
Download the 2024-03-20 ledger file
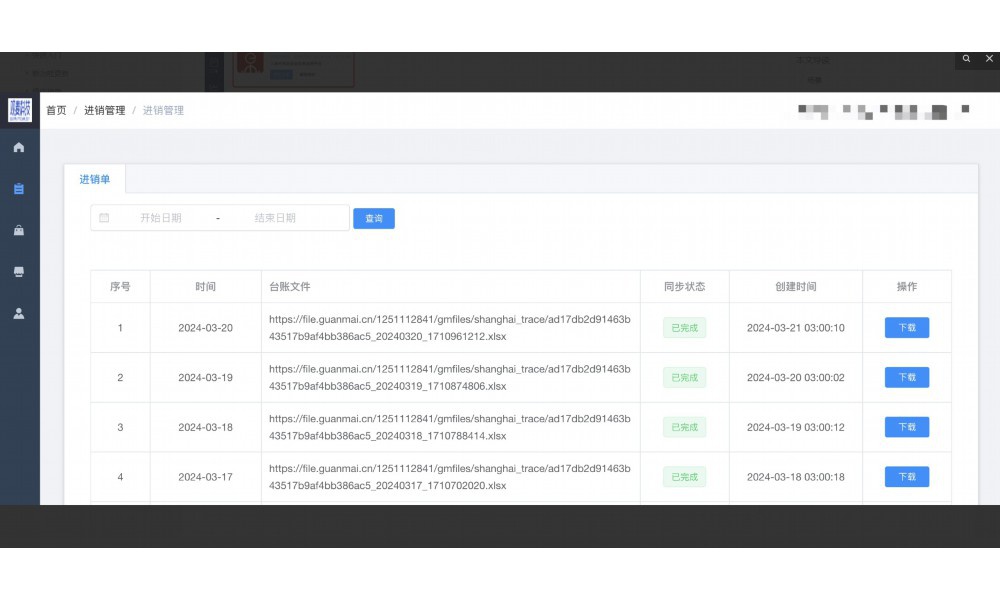click(906, 328)
